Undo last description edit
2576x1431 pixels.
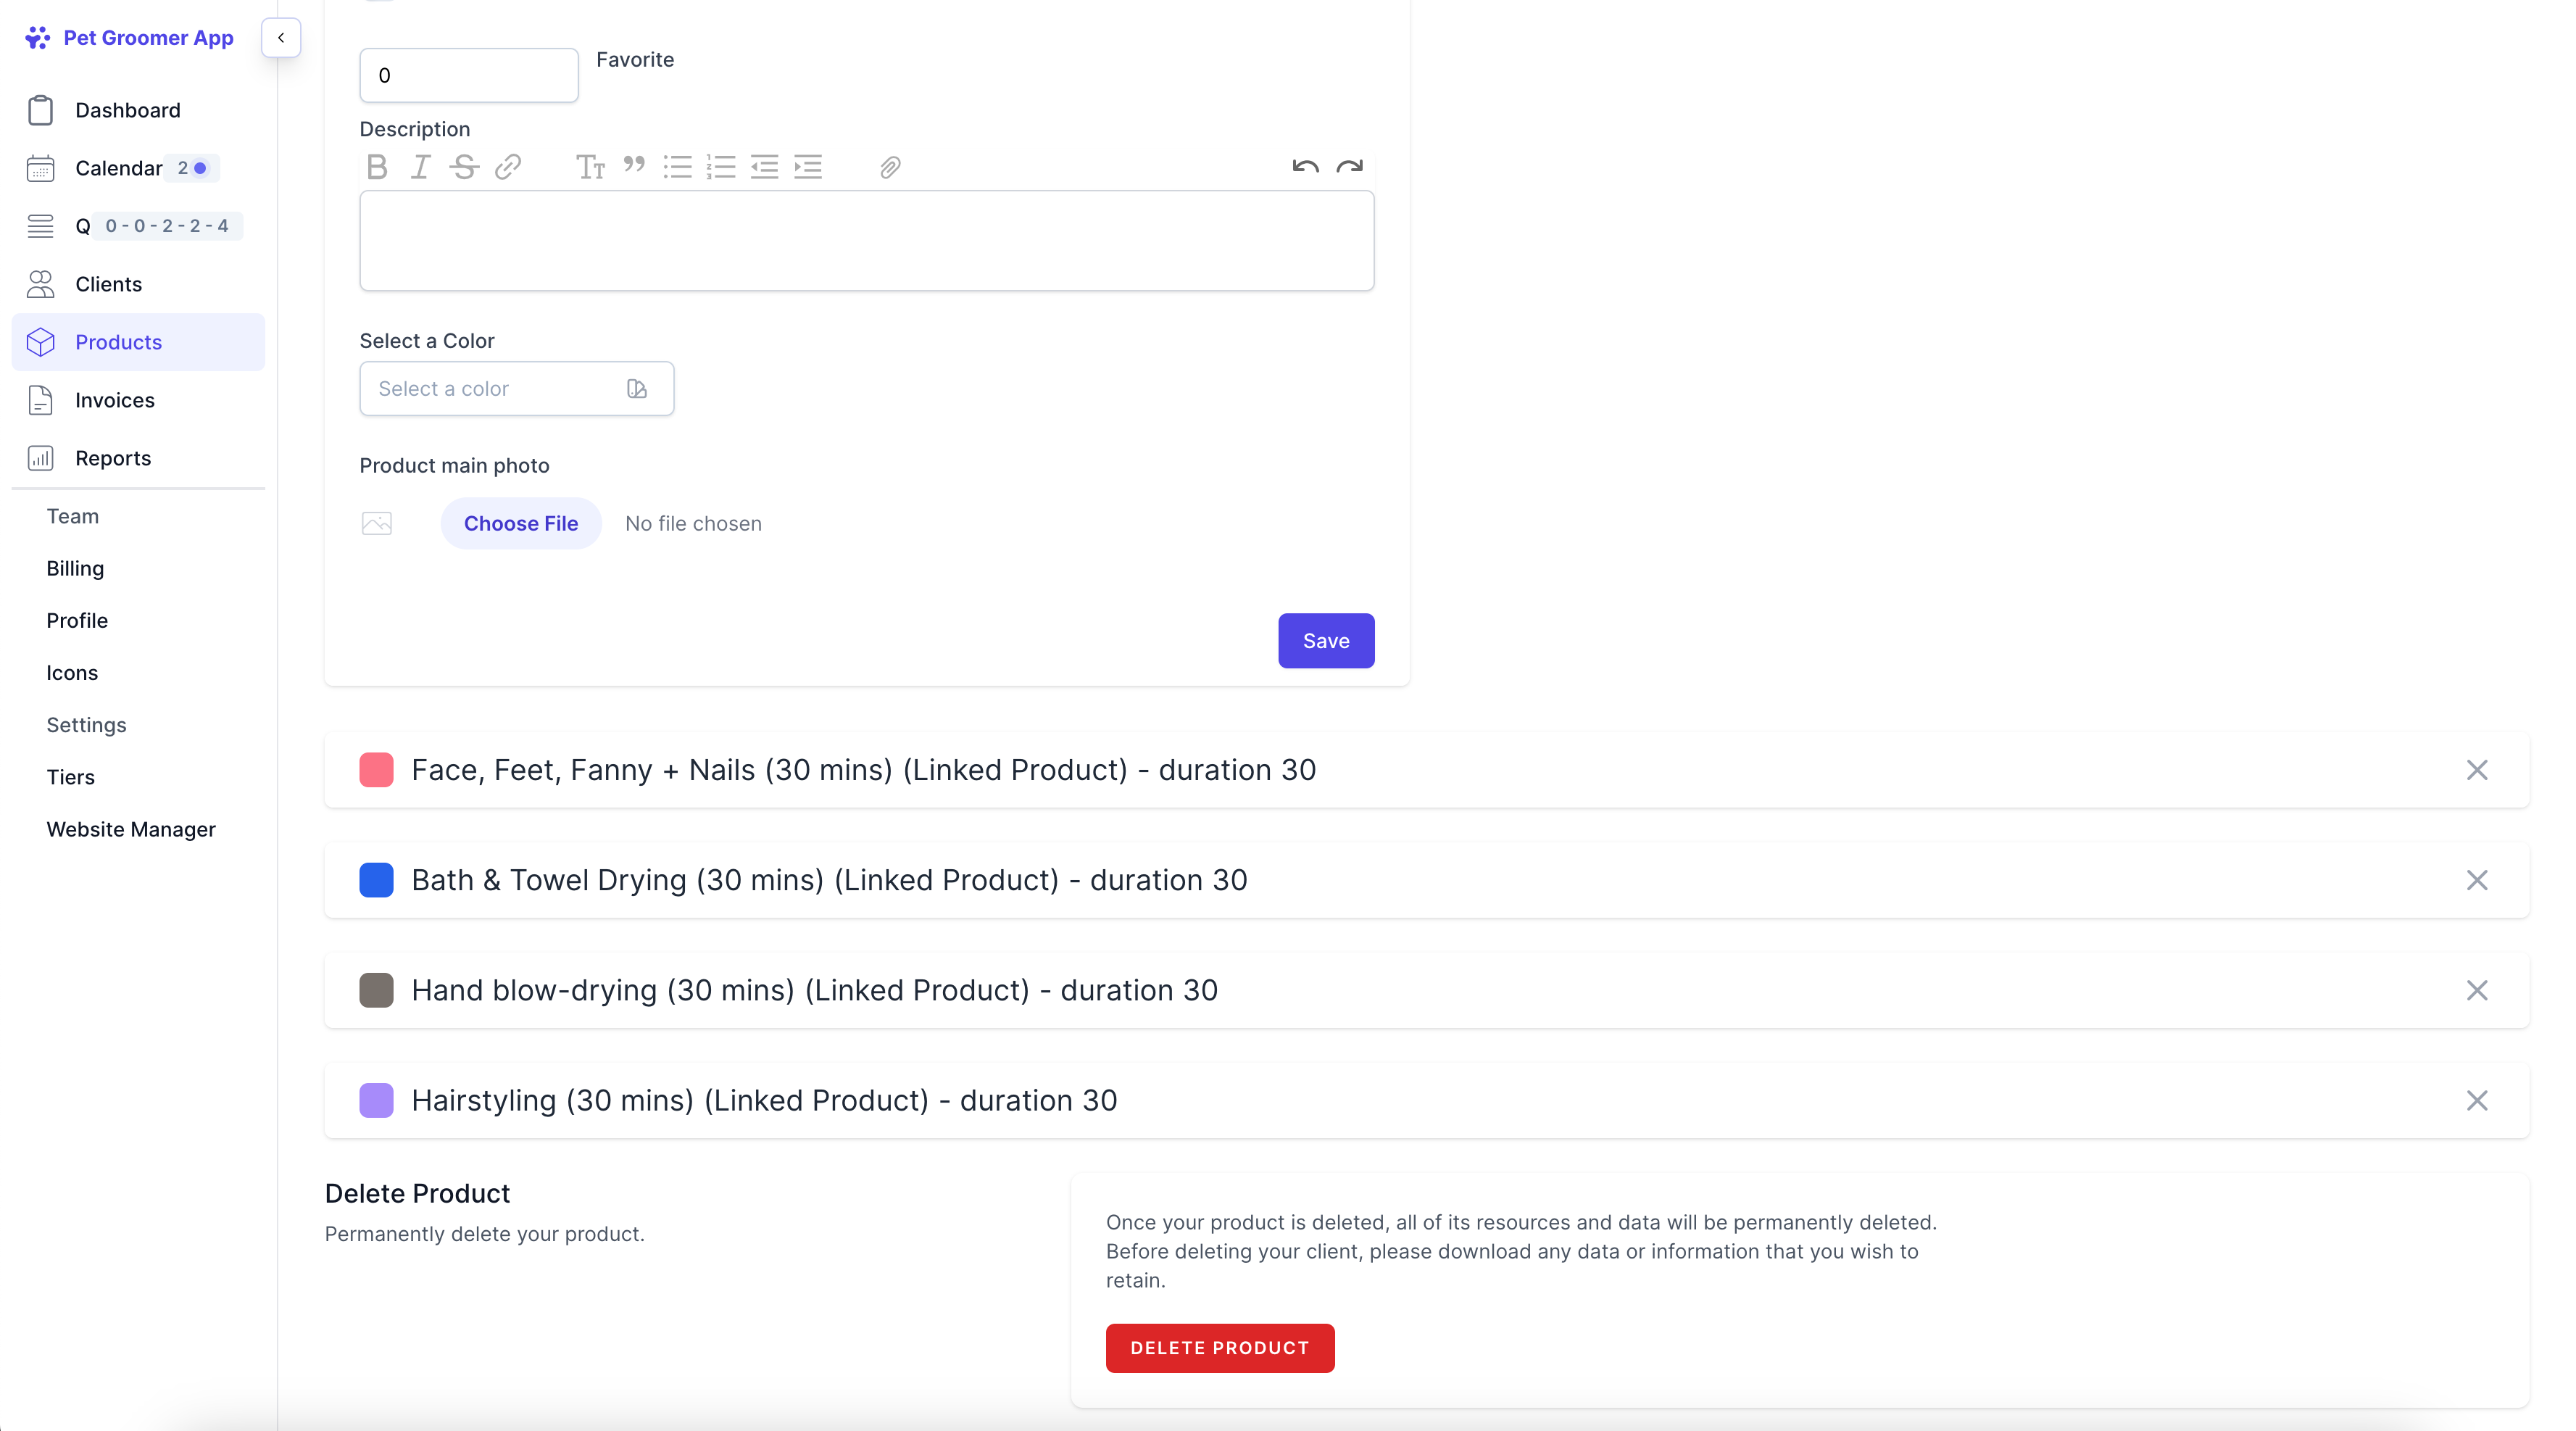coord(1305,167)
